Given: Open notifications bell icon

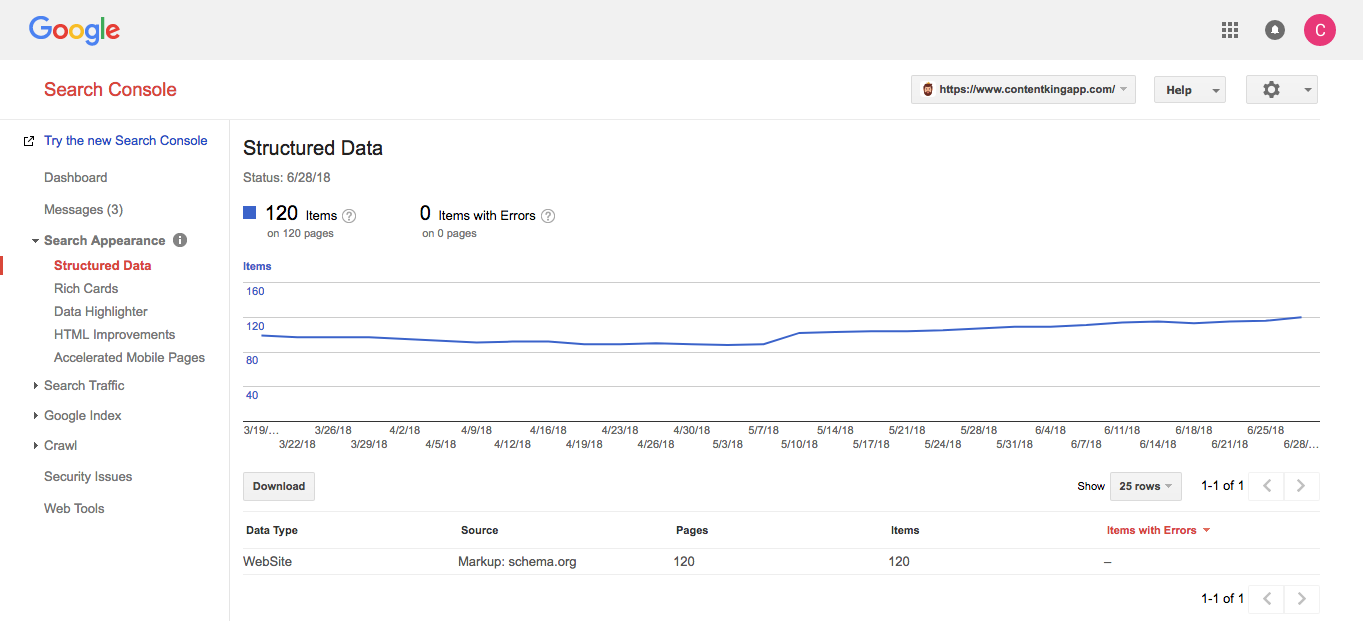Looking at the screenshot, I should [x=1275, y=30].
